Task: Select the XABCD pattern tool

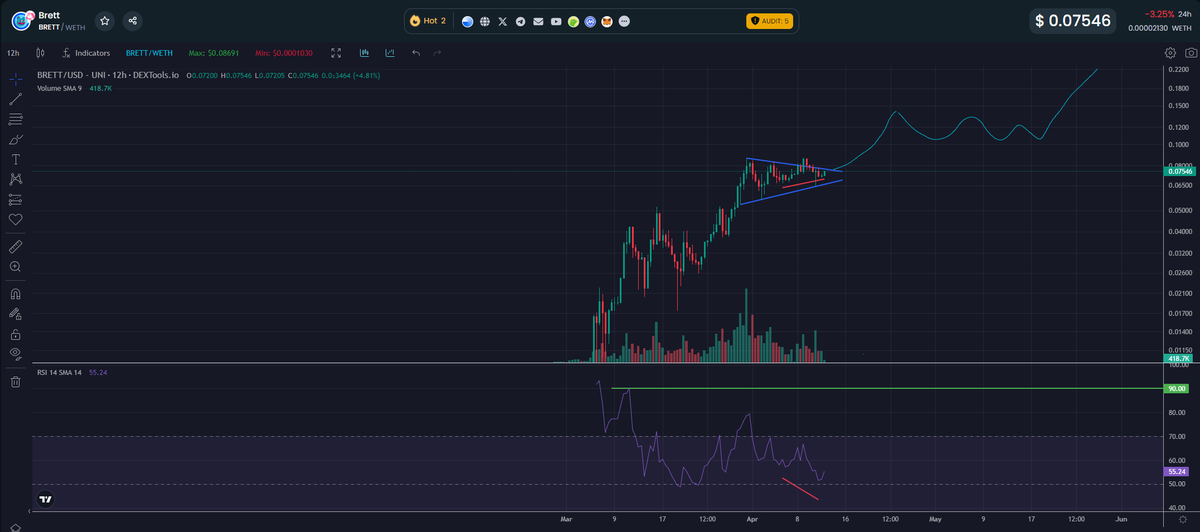Action: (15, 179)
